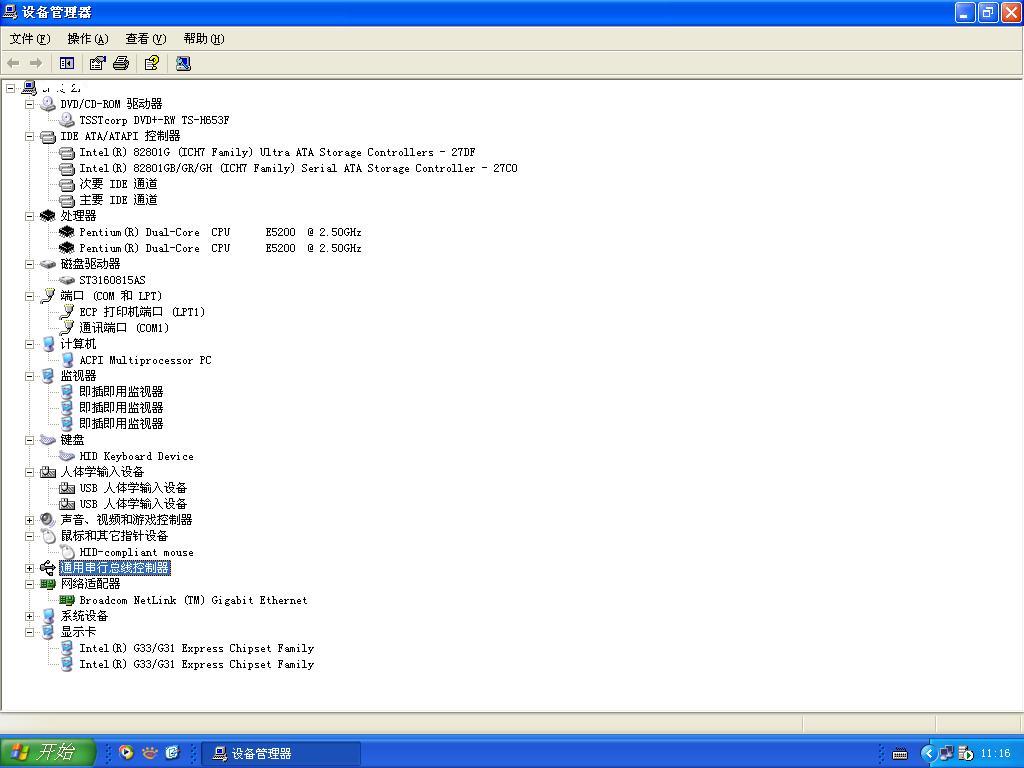
Task: Click the HID-compliant mouse icon
Action: coord(67,552)
